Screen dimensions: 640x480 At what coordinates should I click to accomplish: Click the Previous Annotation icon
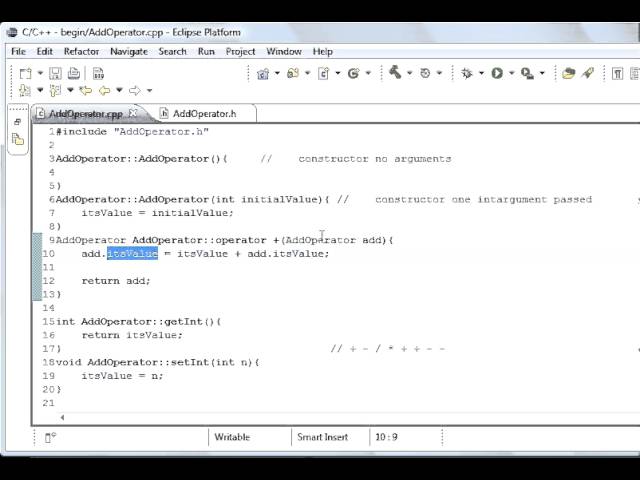[x=55, y=90]
